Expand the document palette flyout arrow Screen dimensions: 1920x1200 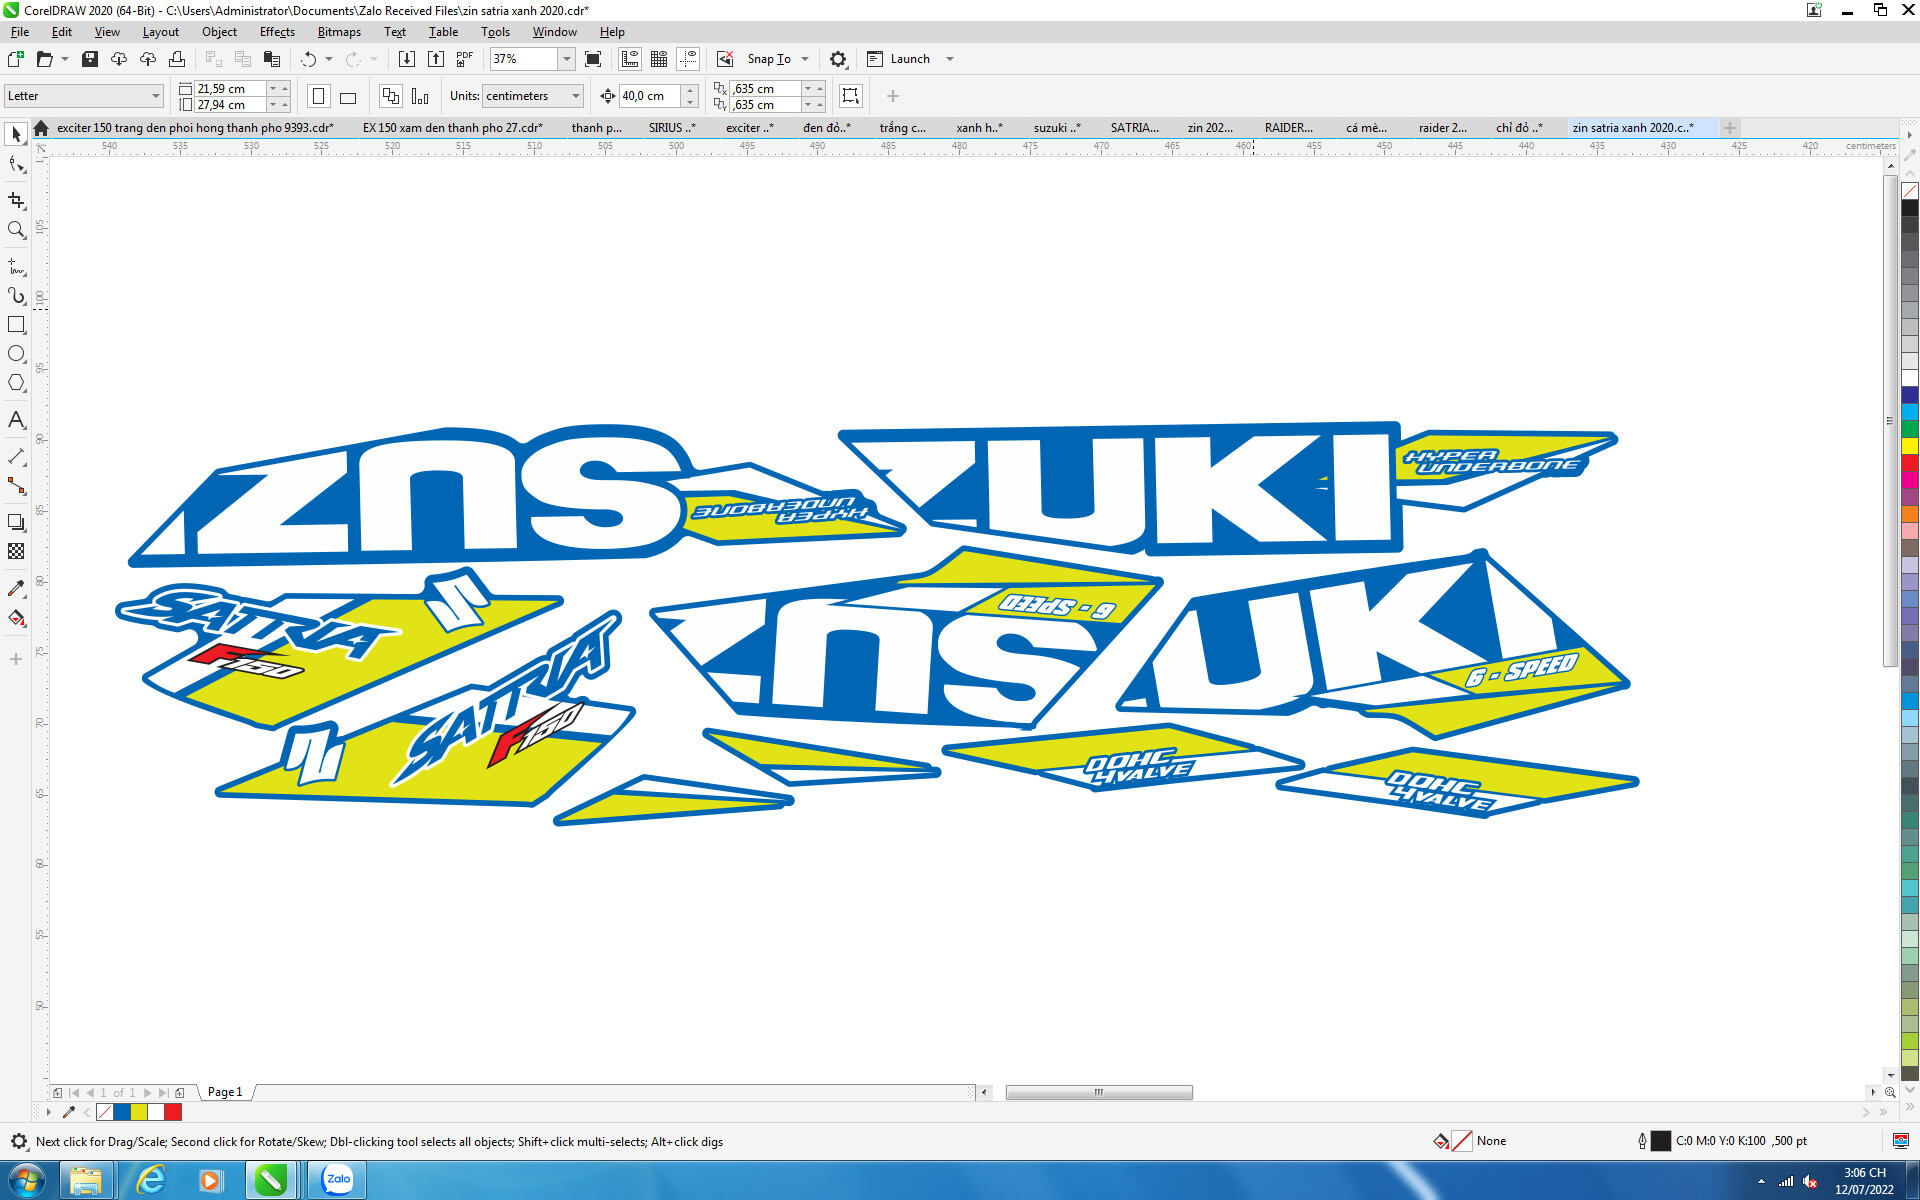coord(48,1112)
